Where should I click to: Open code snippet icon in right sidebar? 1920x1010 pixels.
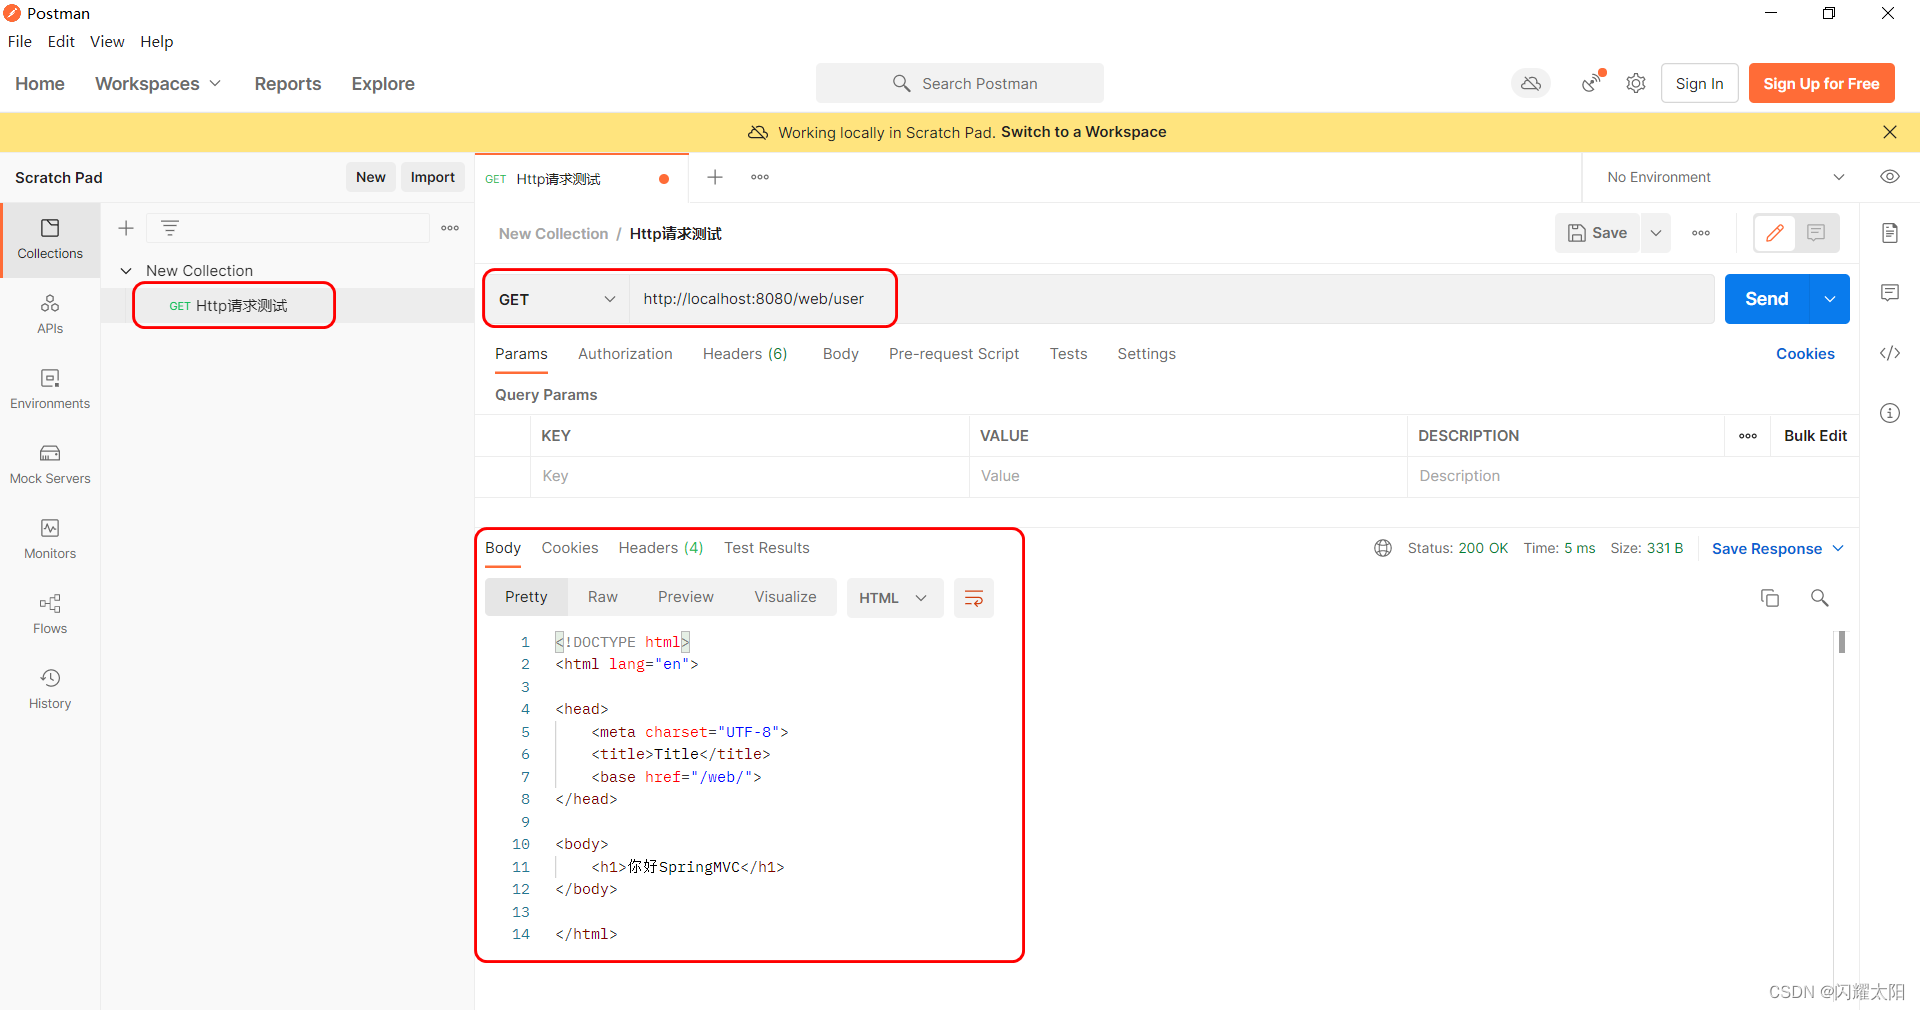coord(1890,353)
